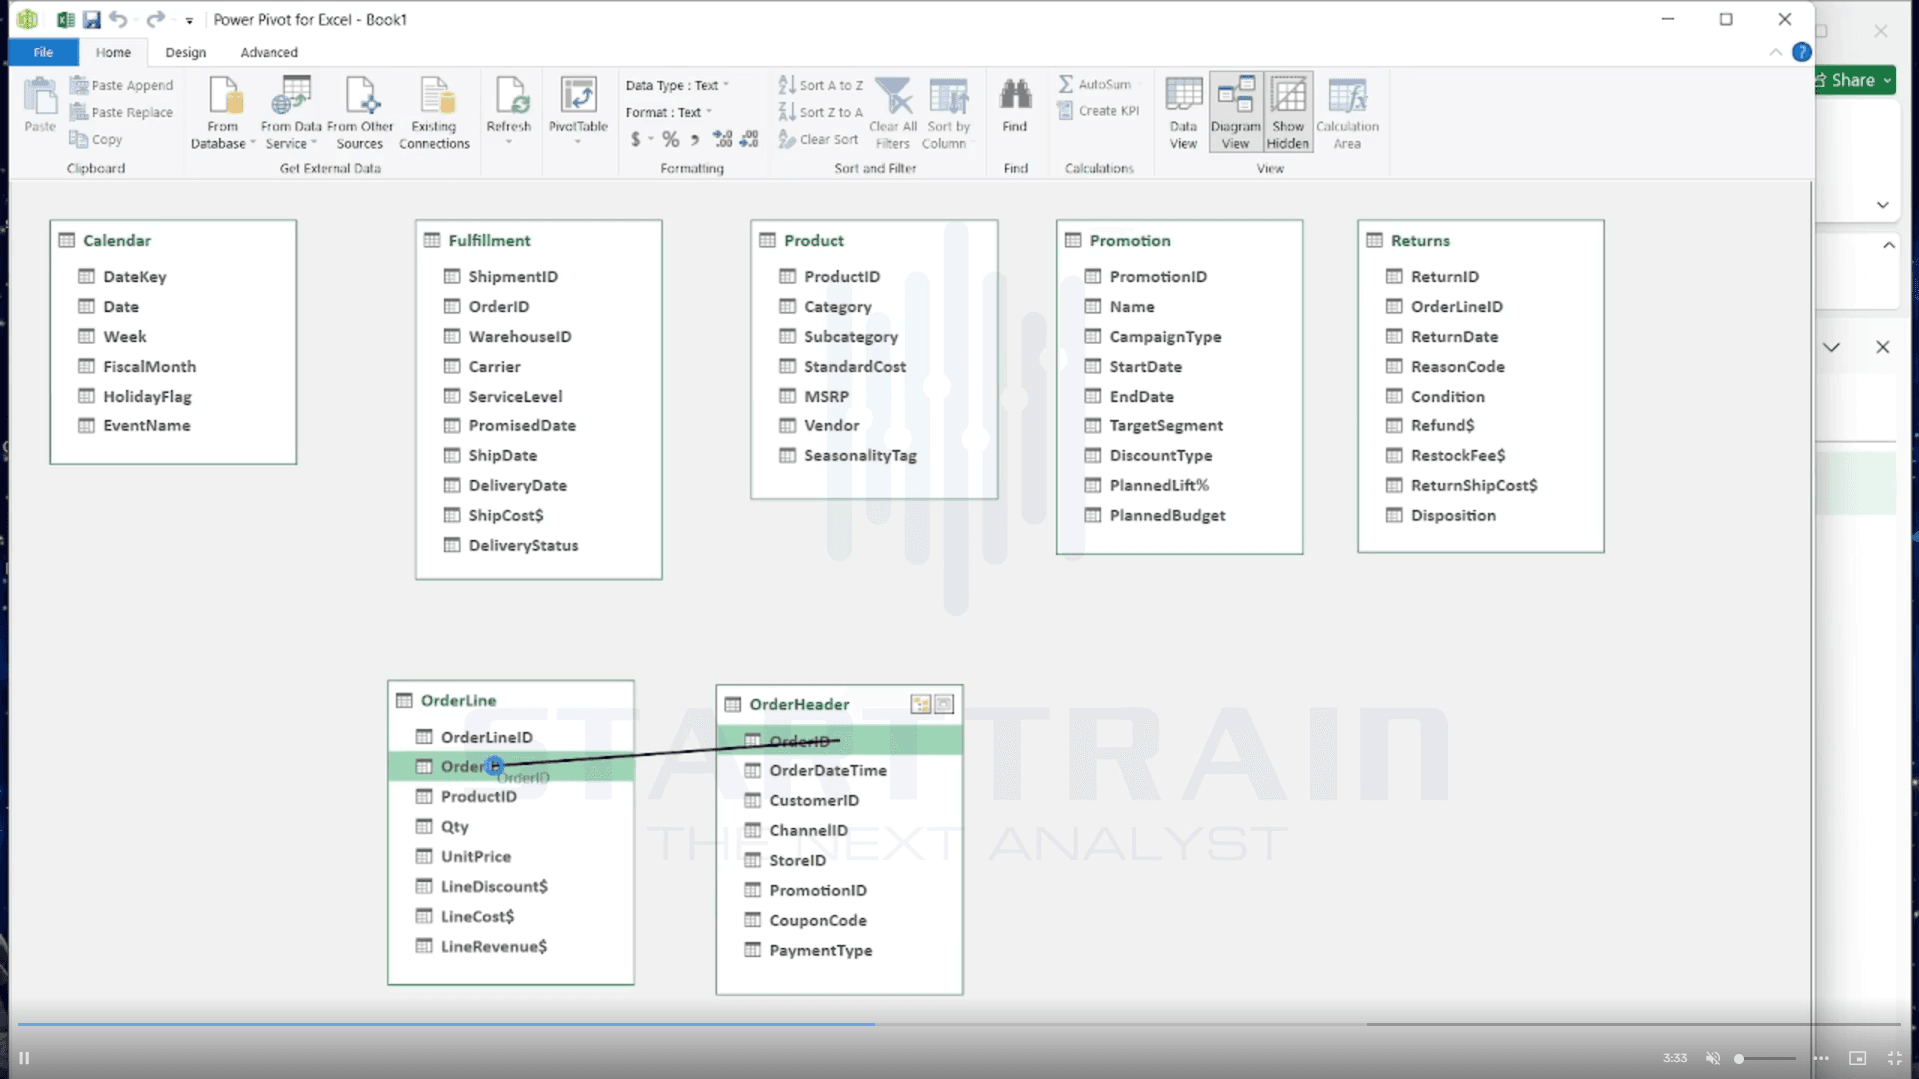Open Quick Access Toolbar customize dropdown
Viewport: 1919px width, 1079px height.
click(189, 20)
